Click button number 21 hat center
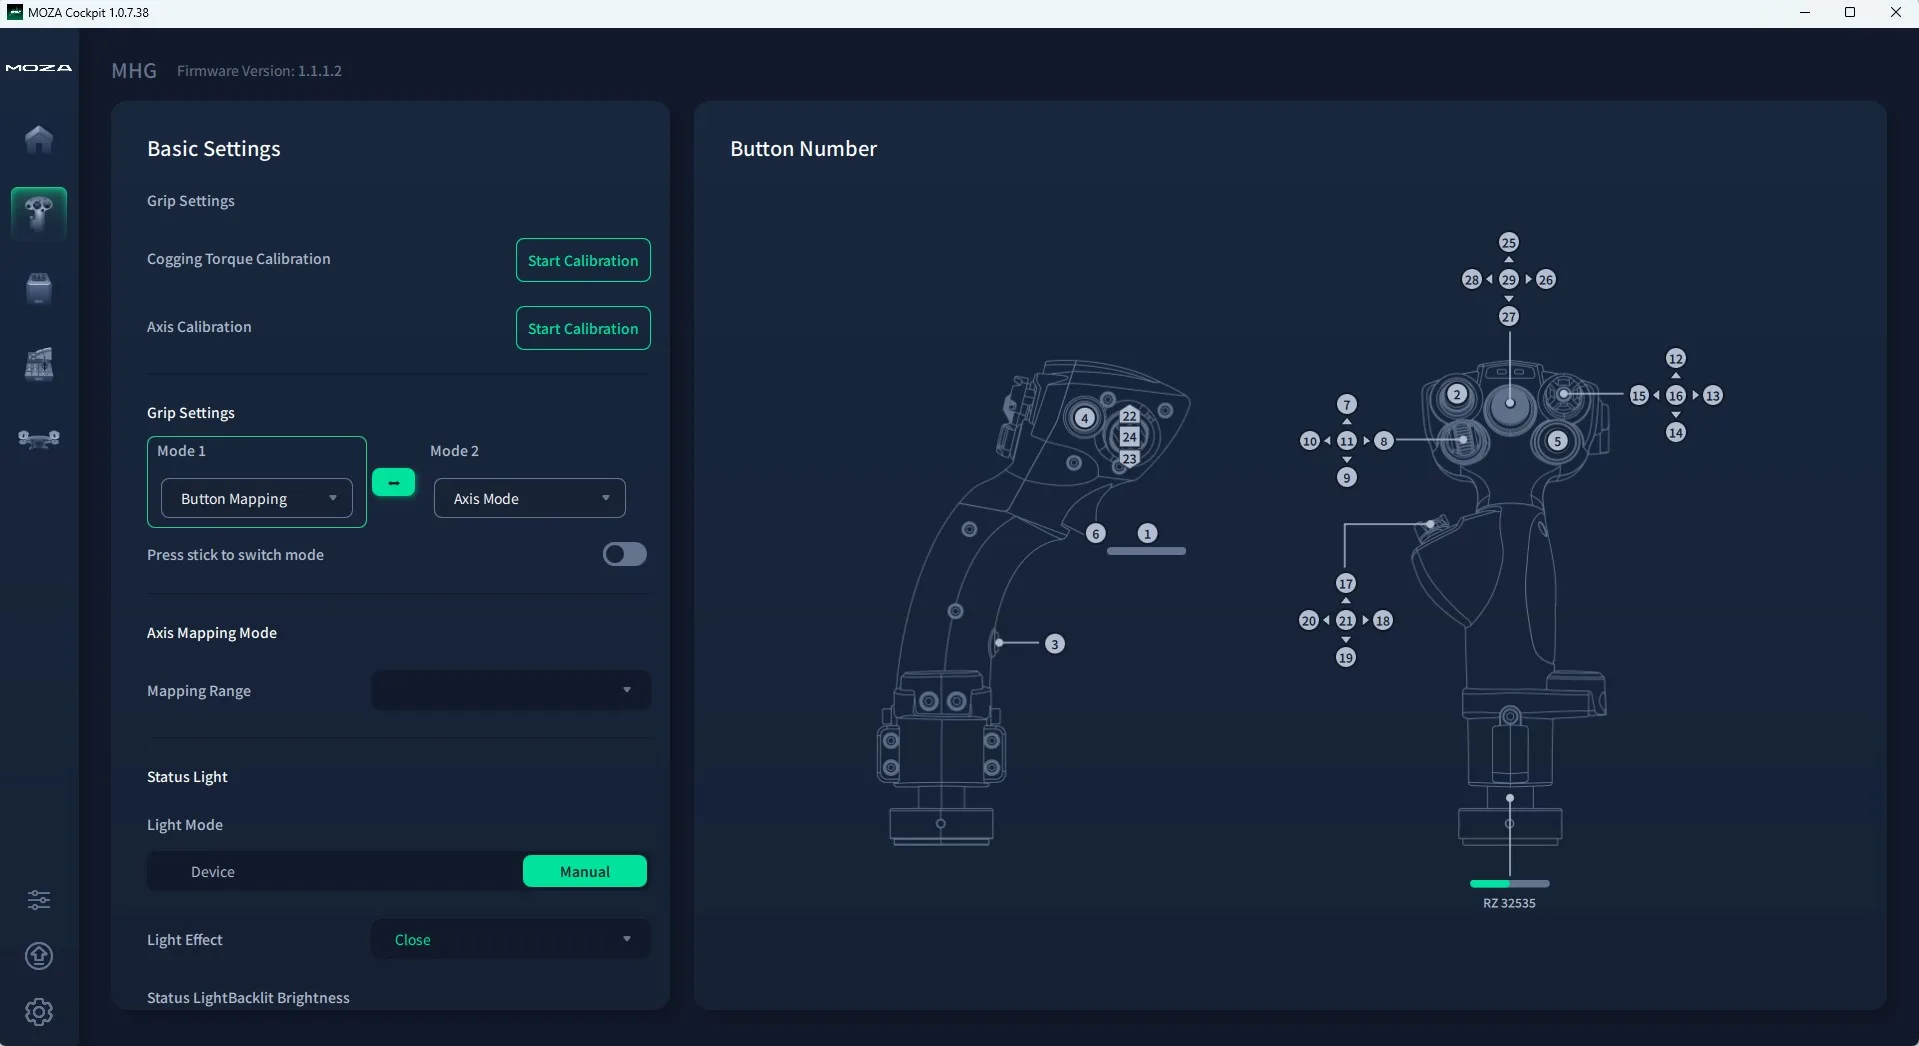The width and height of the screenshot is (1919, 1046). coord(1346,621)
